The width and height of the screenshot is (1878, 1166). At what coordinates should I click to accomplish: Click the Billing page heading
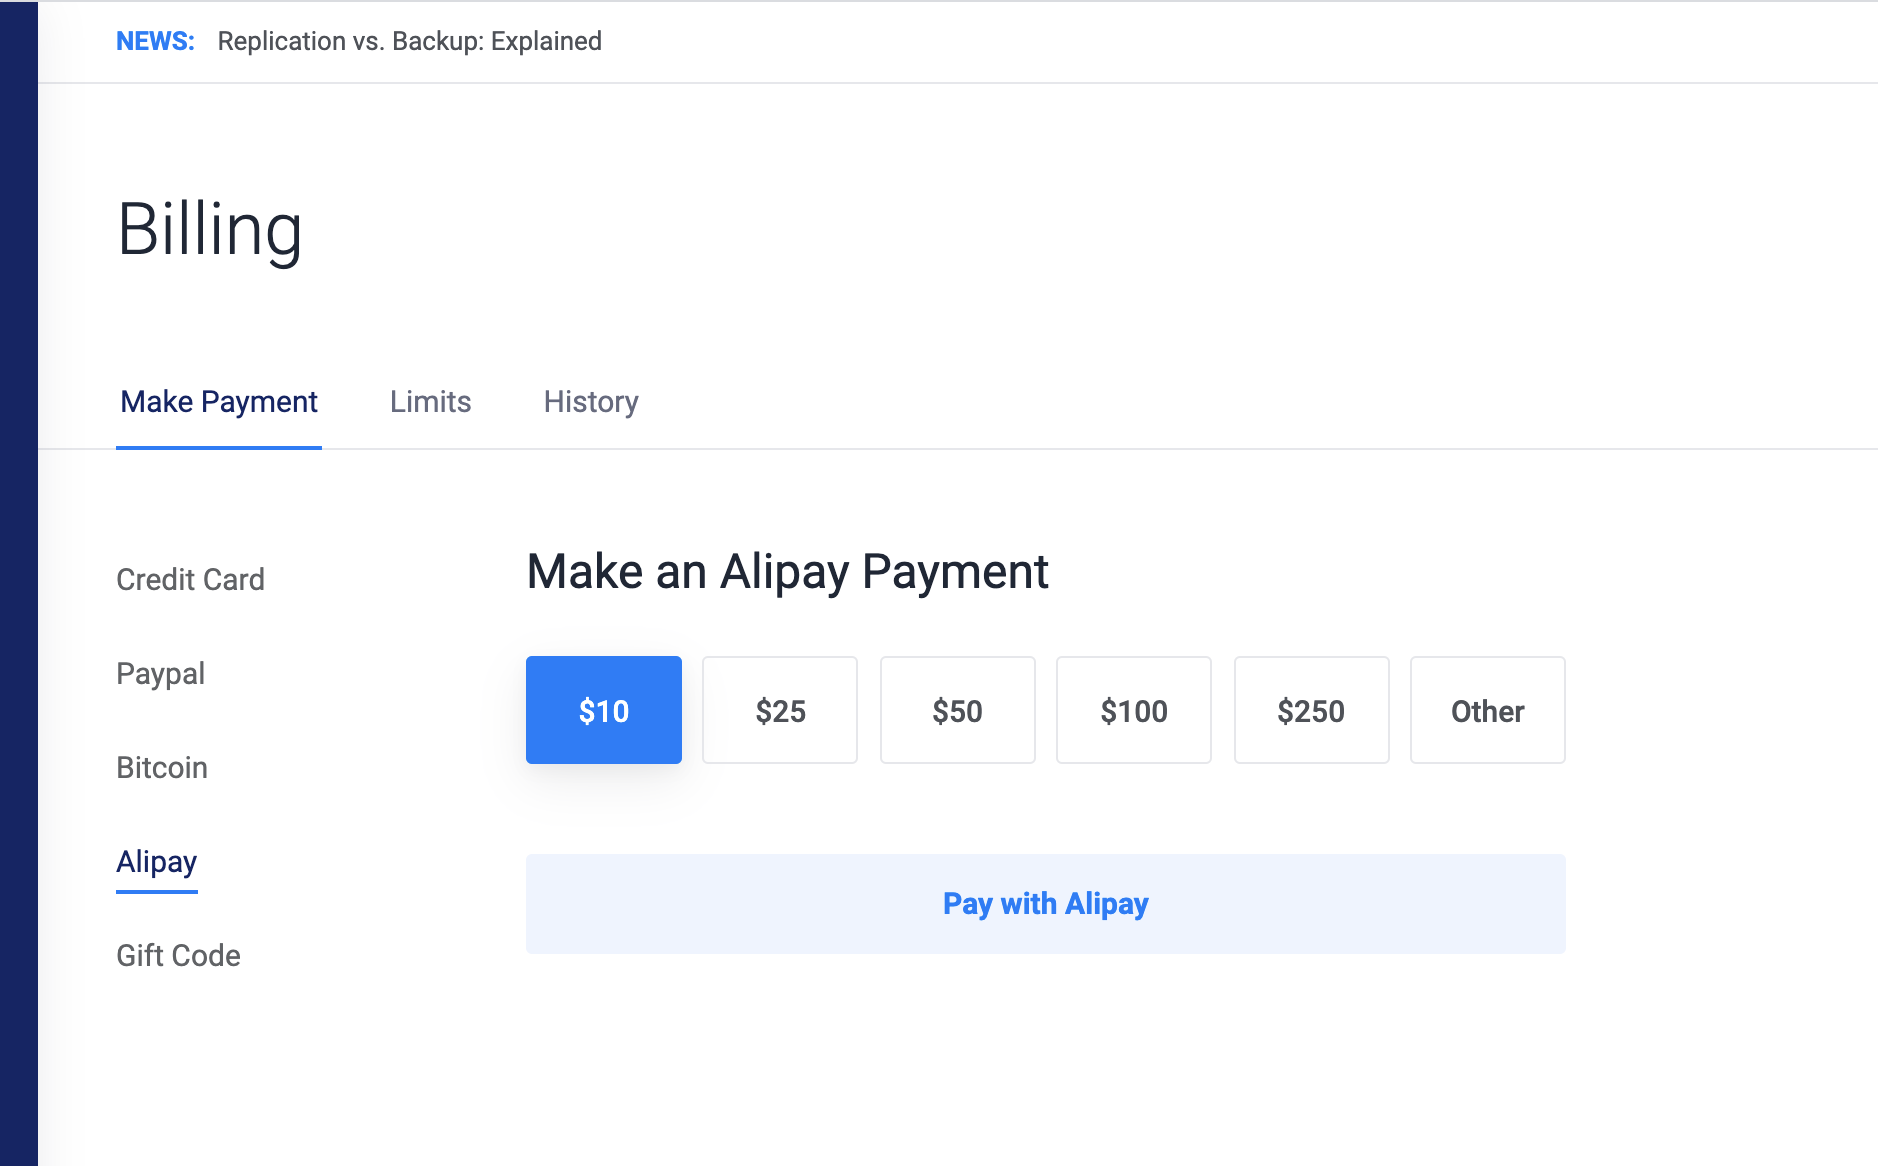tap(210, 230)
